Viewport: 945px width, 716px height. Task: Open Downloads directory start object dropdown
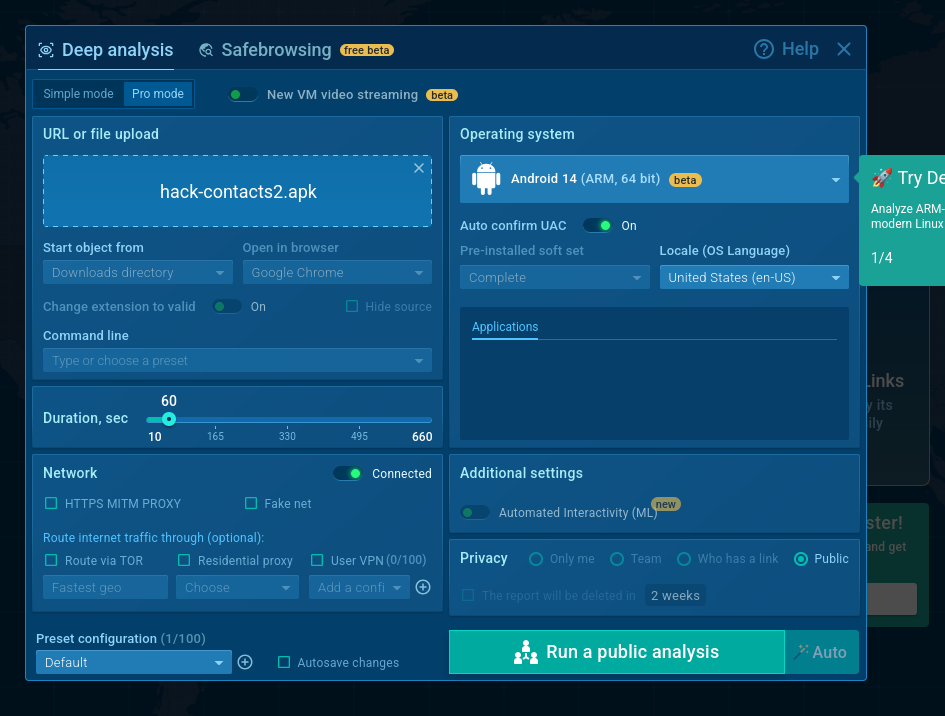pyautogui.click(x=137, y=272)
